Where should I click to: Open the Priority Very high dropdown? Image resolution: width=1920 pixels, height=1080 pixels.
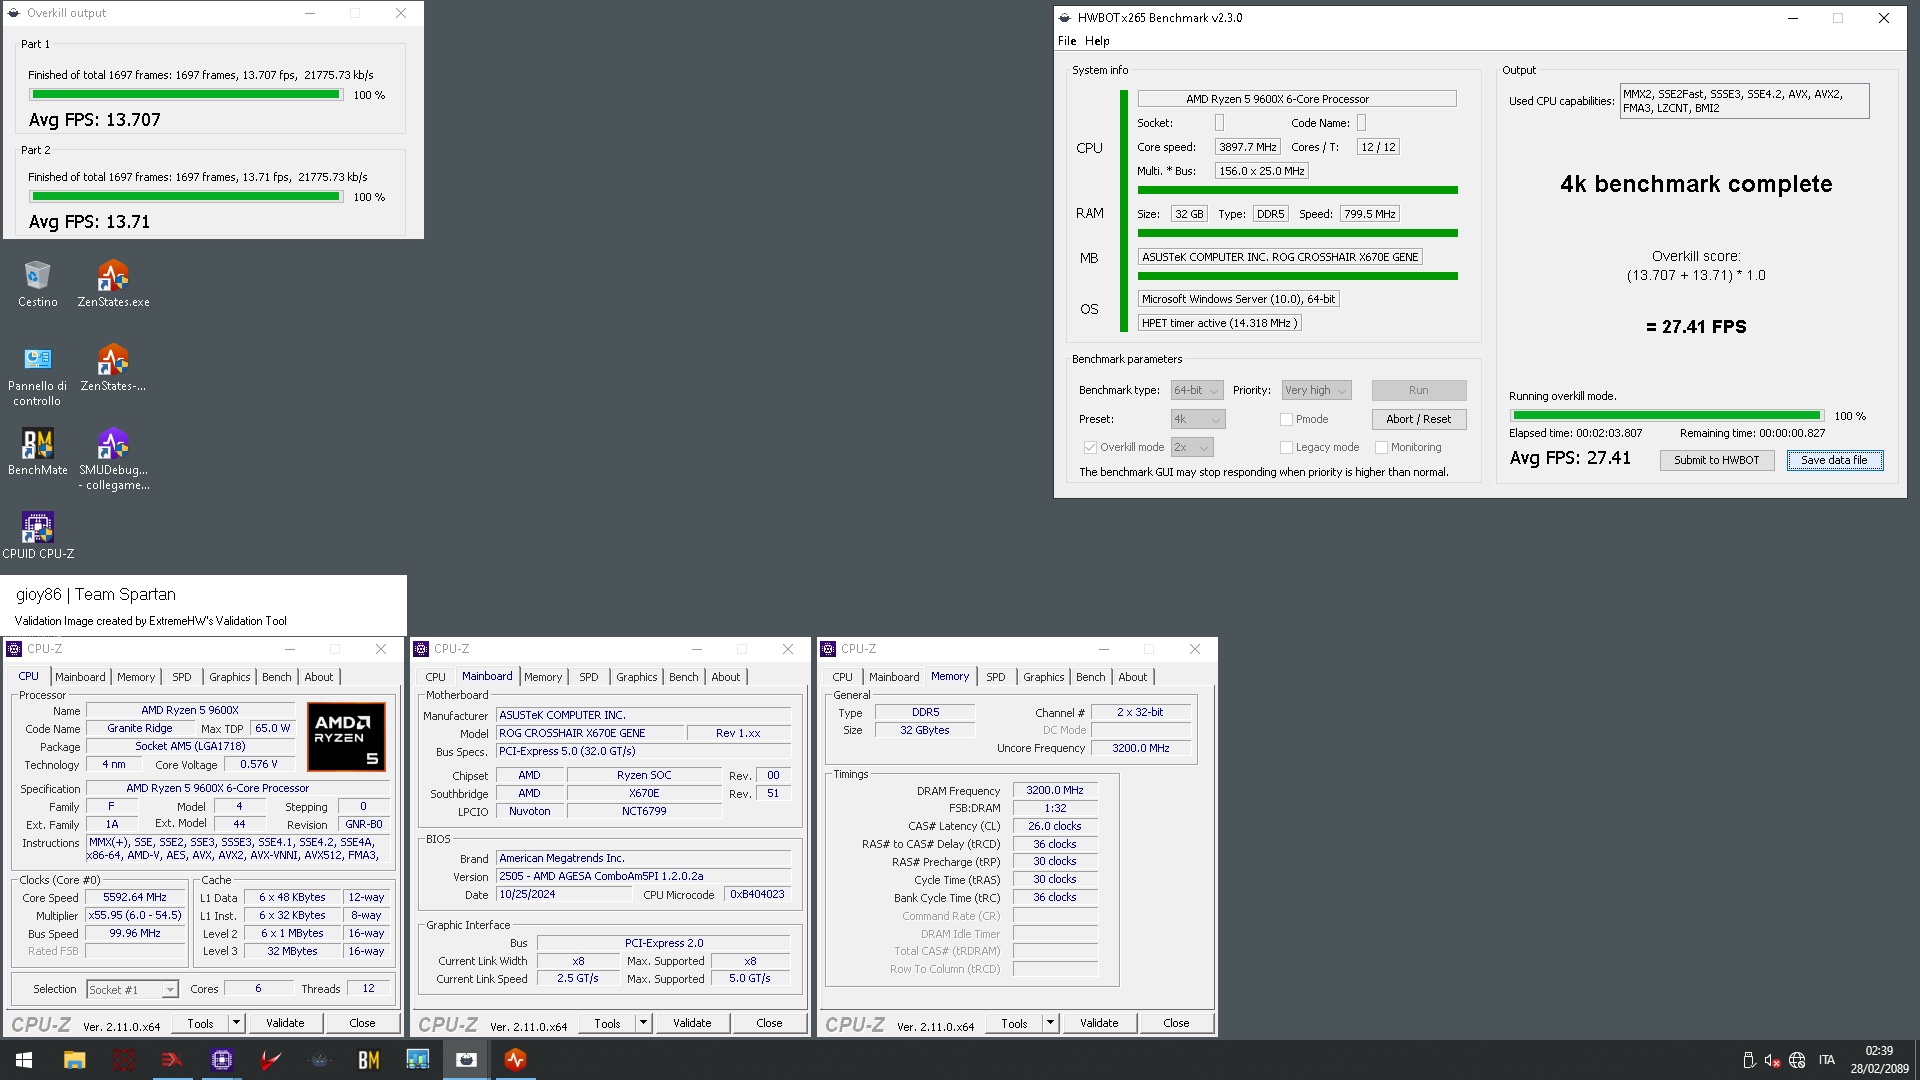tap(1317, 391)
